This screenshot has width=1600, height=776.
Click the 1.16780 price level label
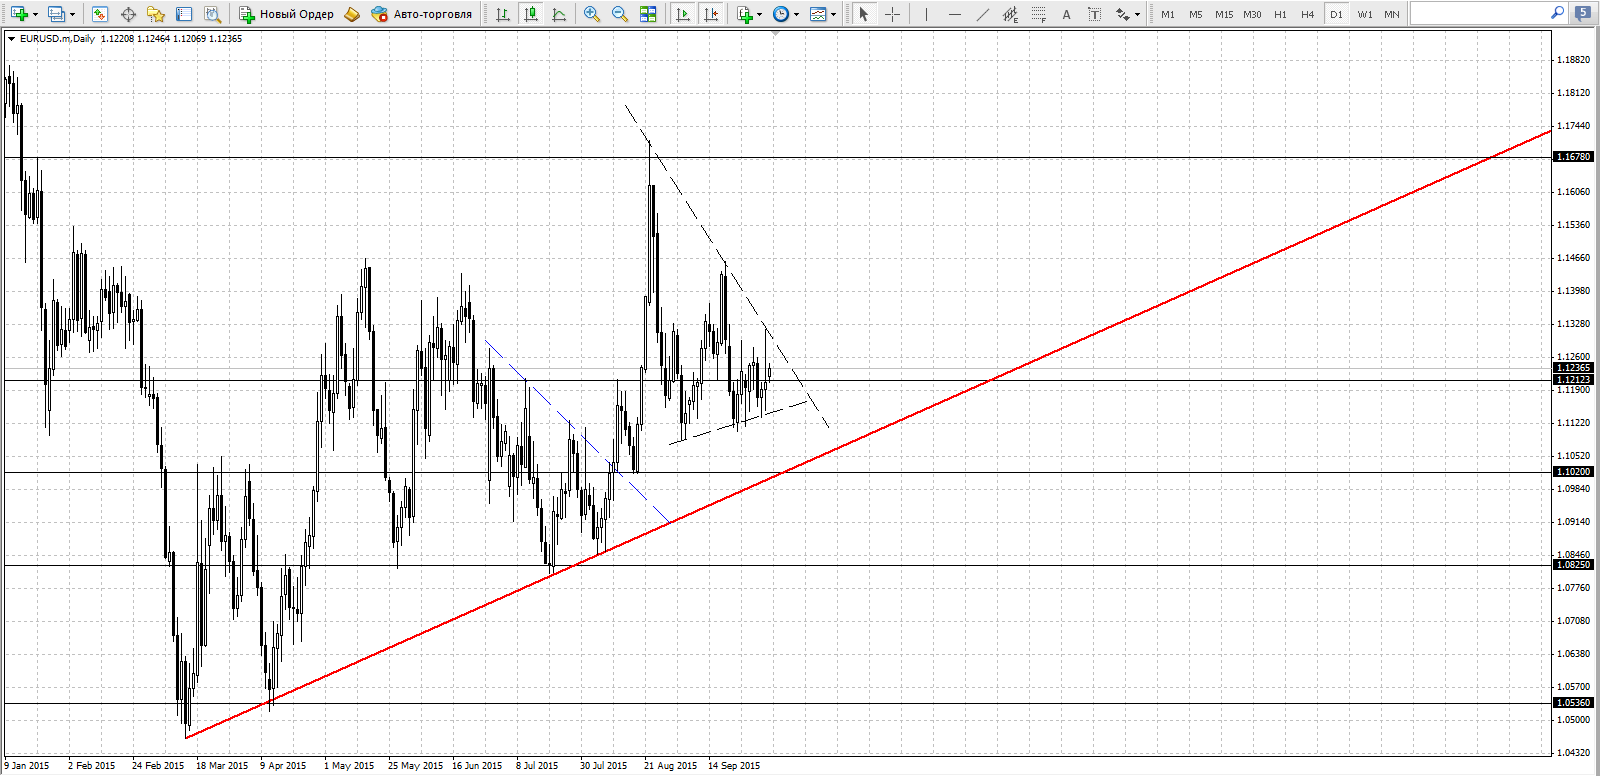[1573, 157]
